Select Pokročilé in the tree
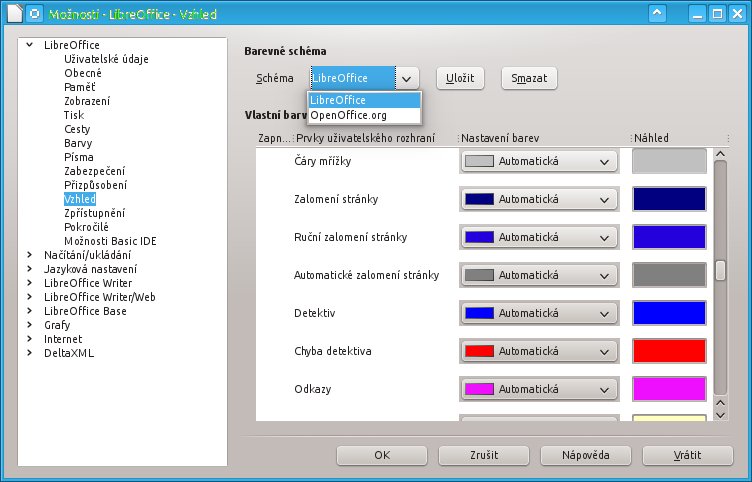Viewport: 752px width, 482px height. pos(86,227)
